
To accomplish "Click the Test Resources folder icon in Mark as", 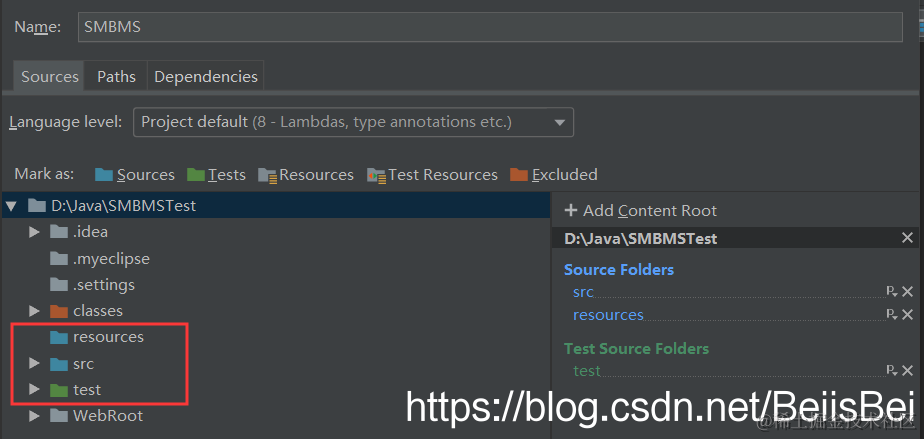I will 376,176.
